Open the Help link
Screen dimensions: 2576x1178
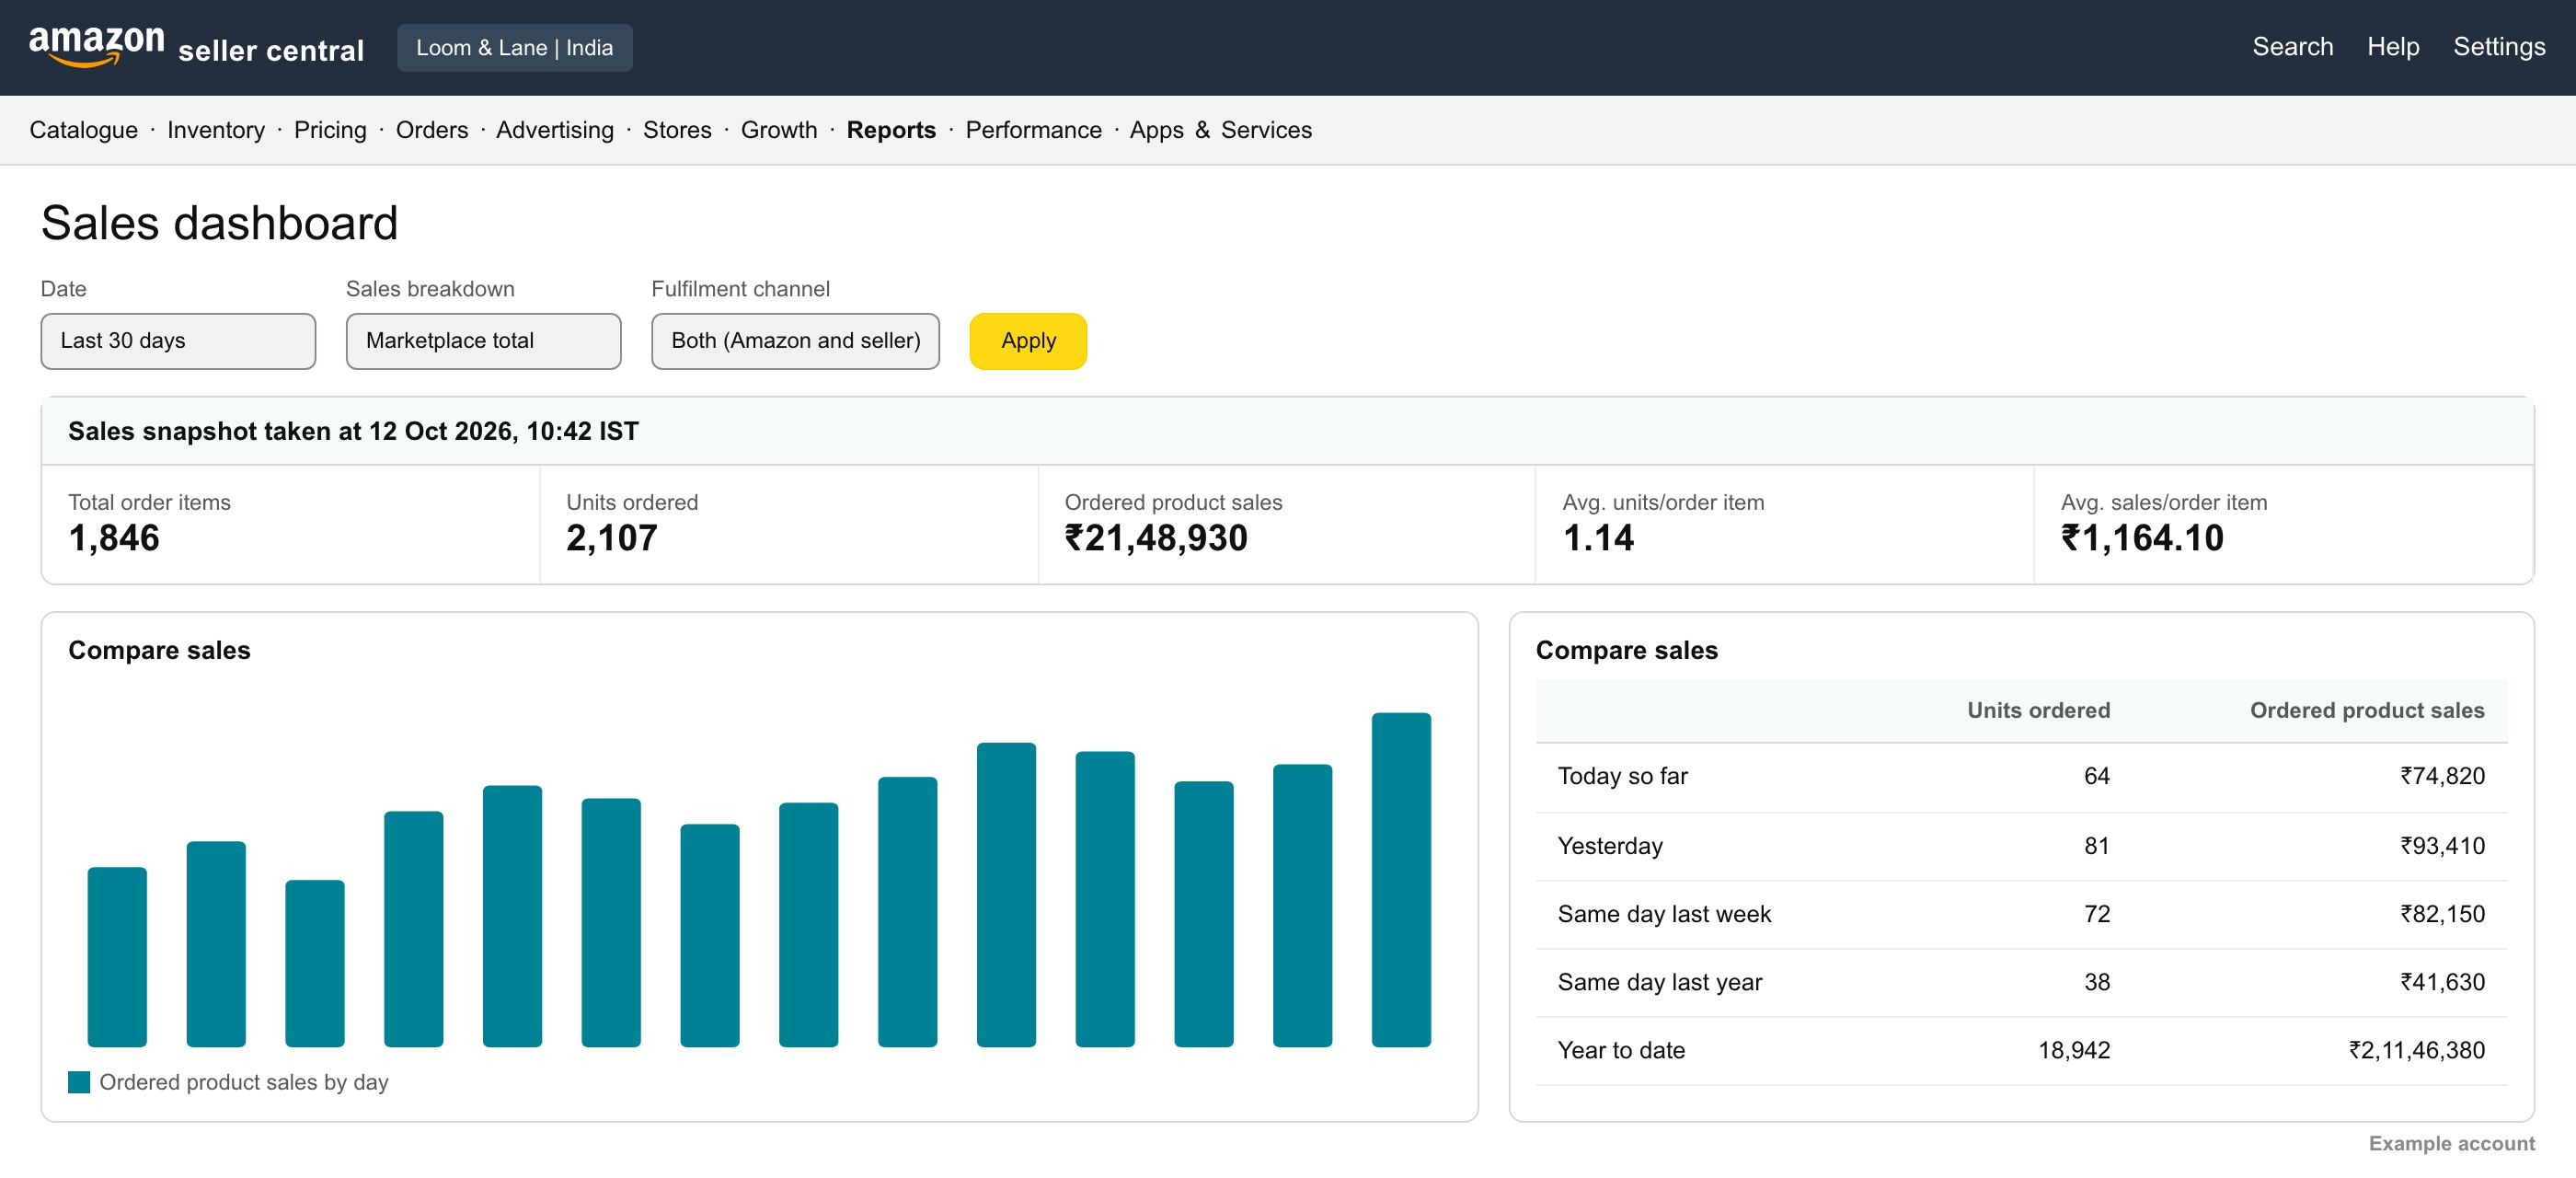[x=2393, y=47]
